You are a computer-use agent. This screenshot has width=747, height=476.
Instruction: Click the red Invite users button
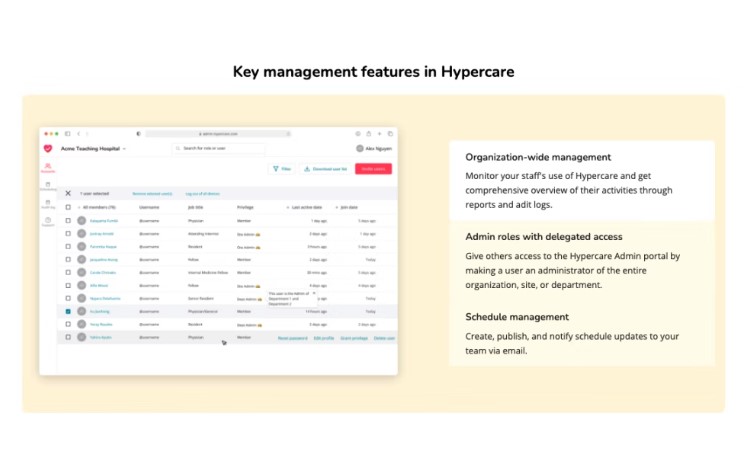click(x=374, y=169)
